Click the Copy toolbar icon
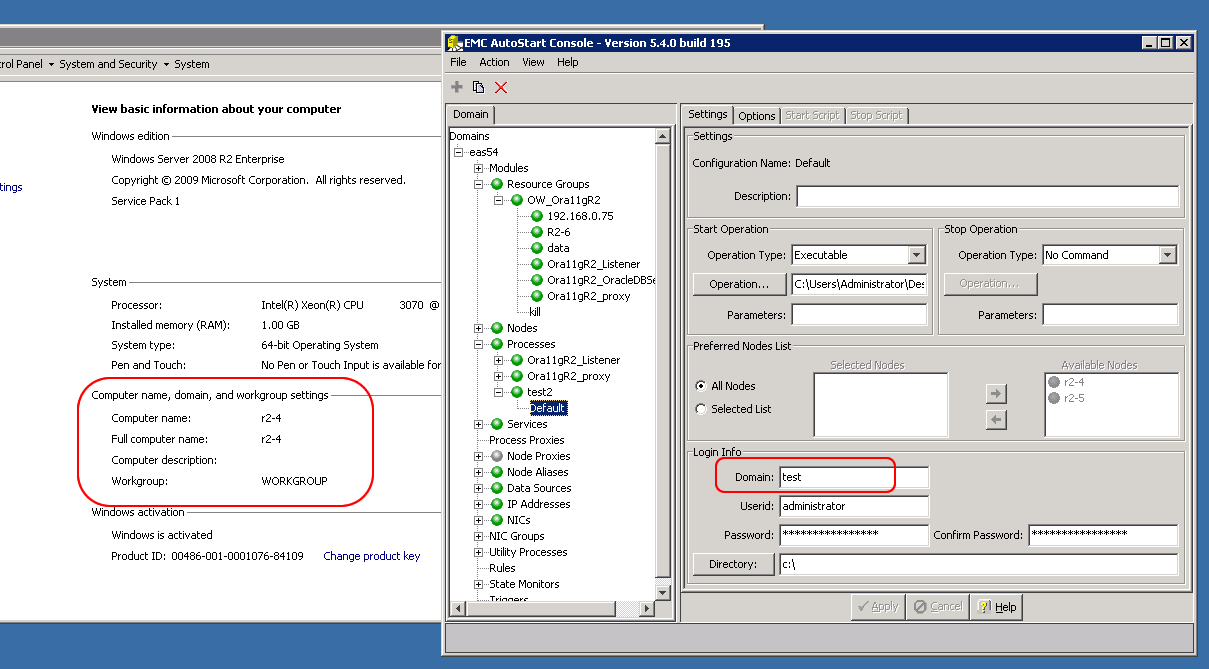 [479, 87]
